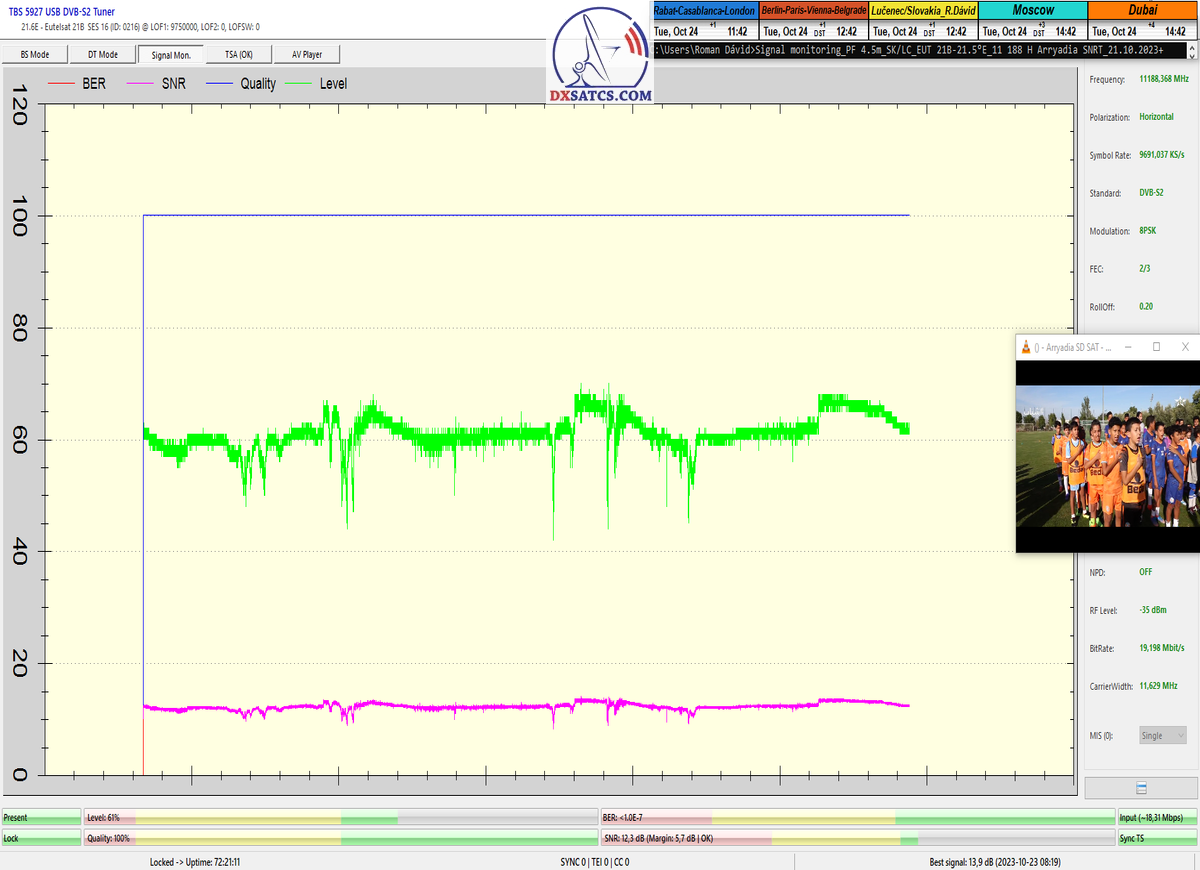Switch to the BS Mode tab
Image resolution: width=1200 pixels, height=870 pixels.
(35, 55)
